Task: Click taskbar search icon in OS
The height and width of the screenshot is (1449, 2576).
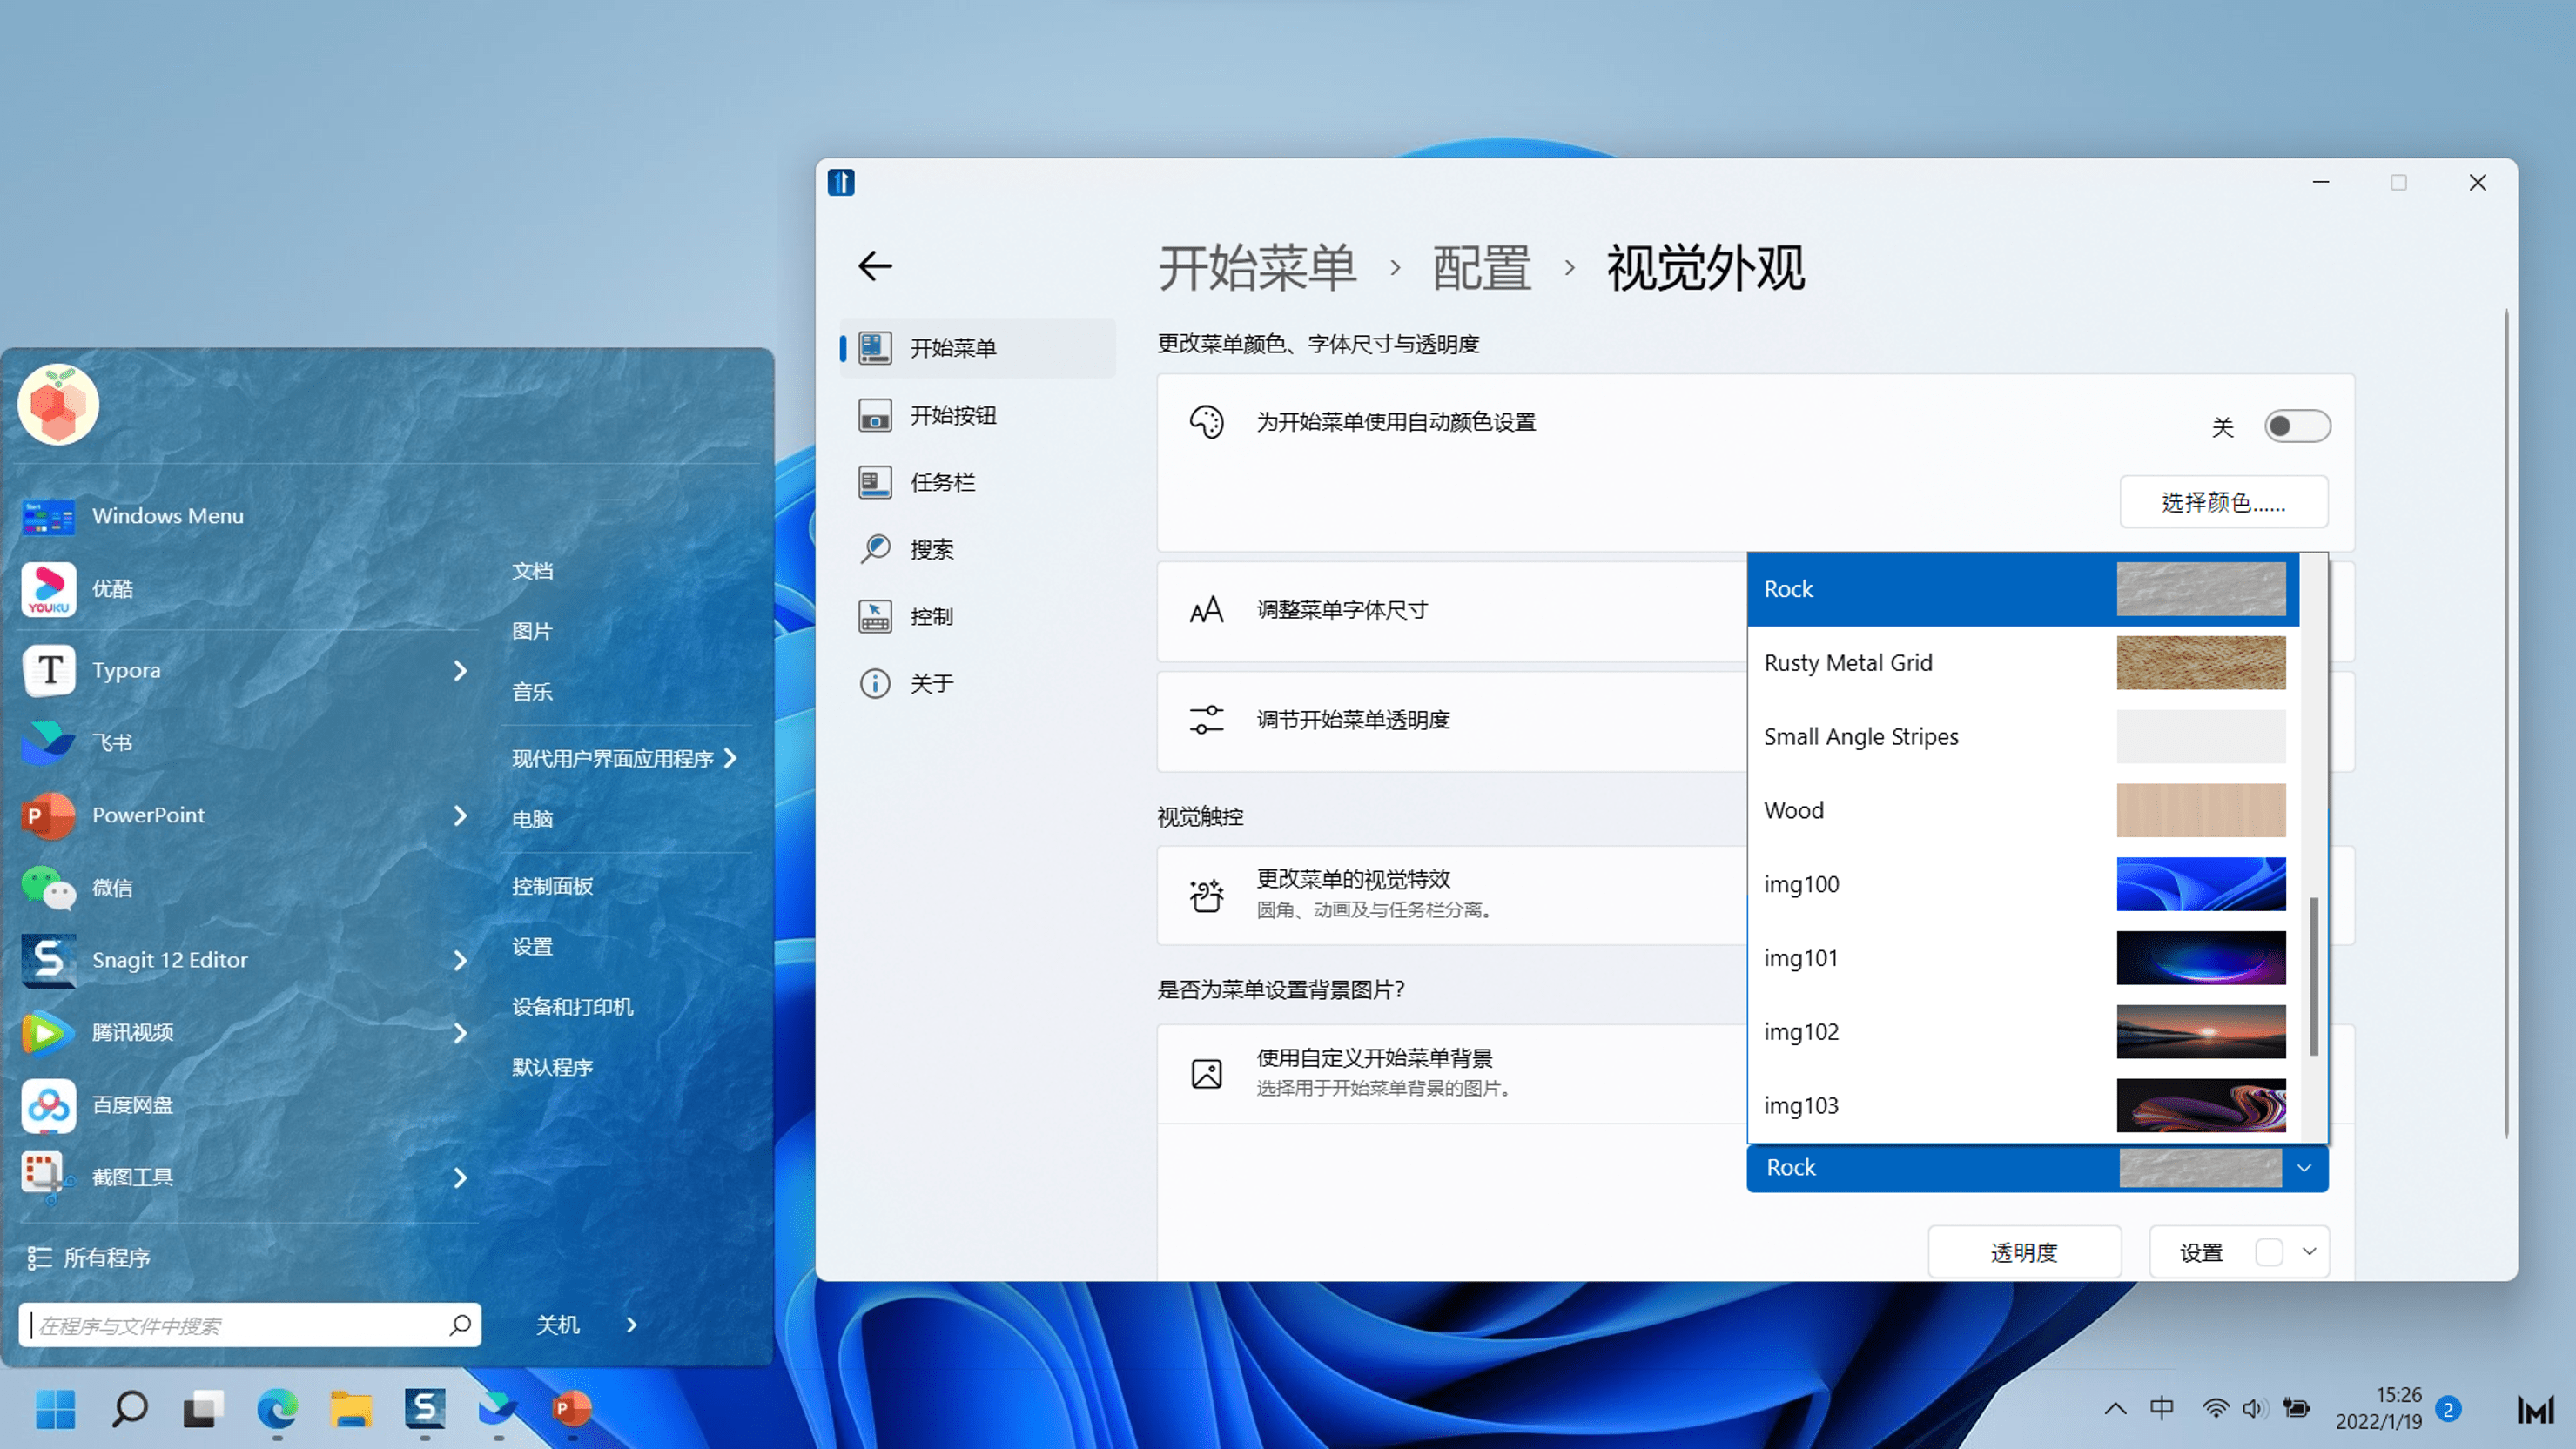Action: click(127, 1408)
